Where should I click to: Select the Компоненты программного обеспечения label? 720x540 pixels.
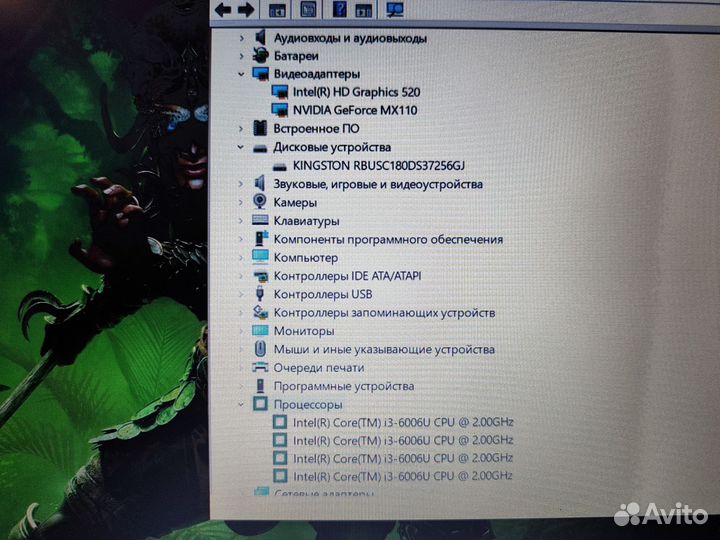[388, 239]
